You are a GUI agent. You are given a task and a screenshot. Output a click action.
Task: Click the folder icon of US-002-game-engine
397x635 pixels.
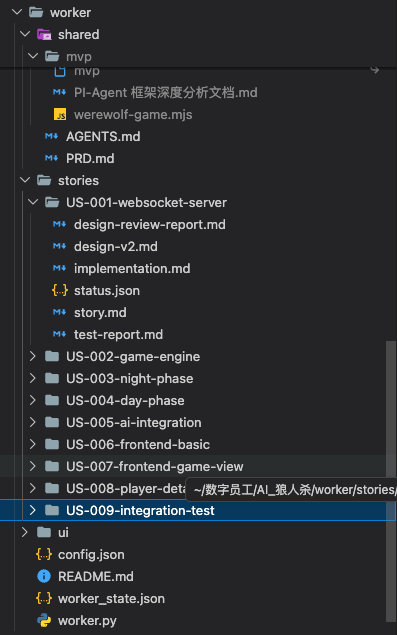click(x=52, y=356)
